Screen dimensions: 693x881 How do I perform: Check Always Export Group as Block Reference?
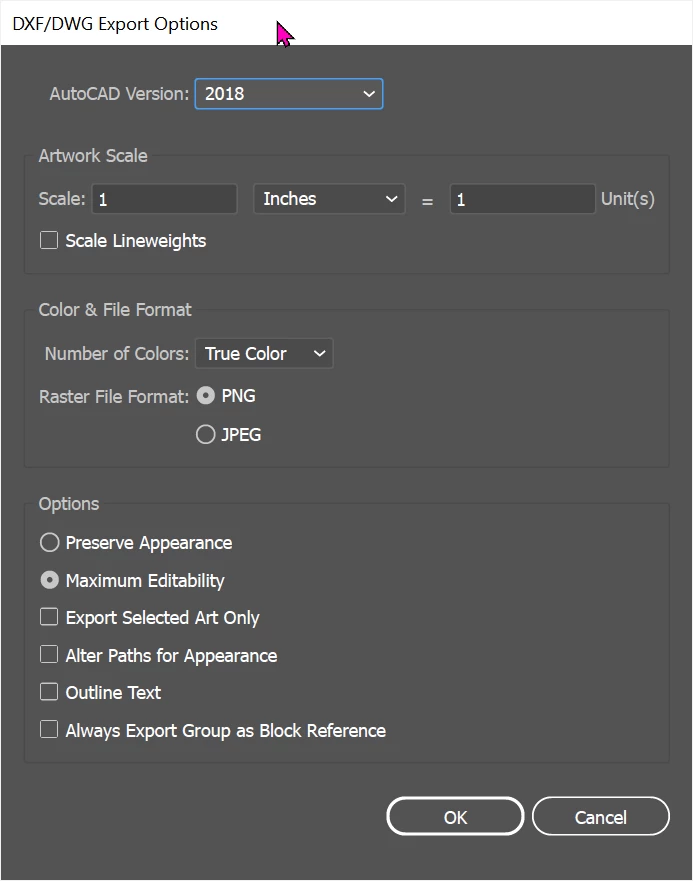coord(49,730)
